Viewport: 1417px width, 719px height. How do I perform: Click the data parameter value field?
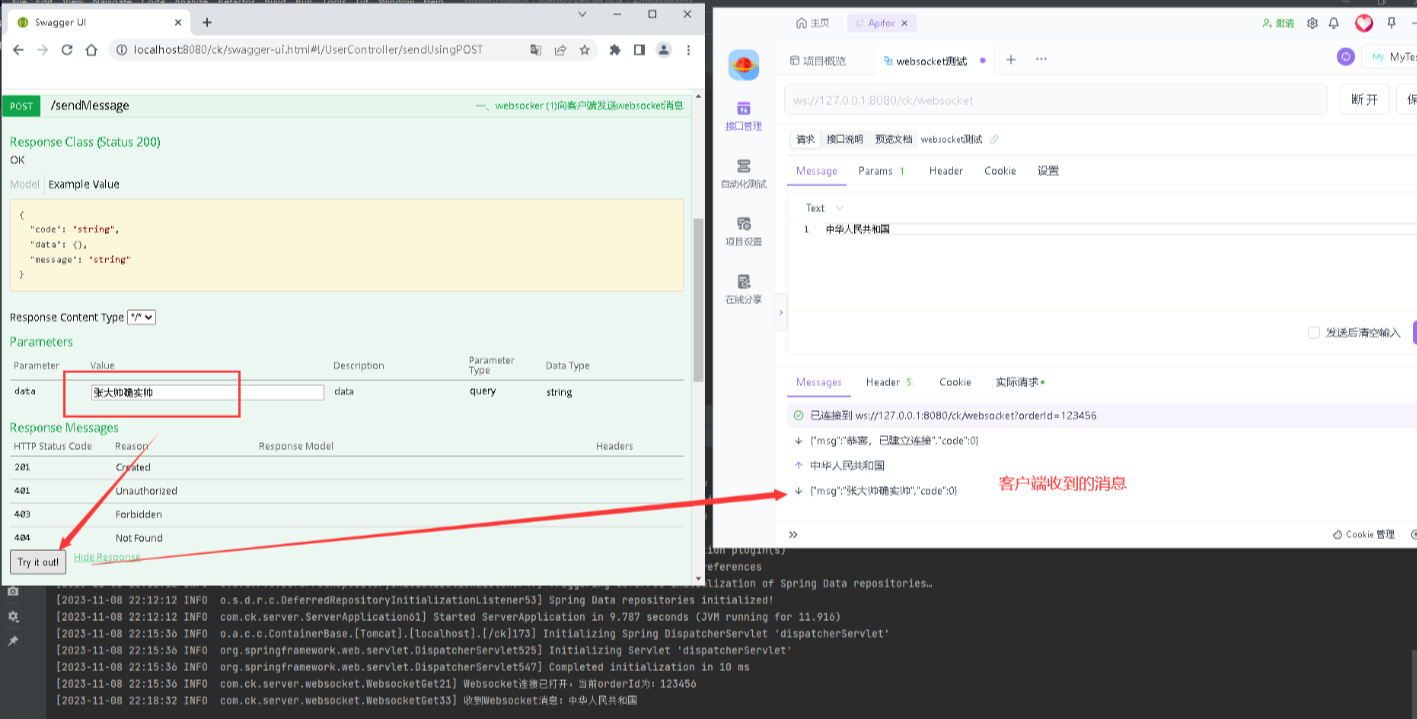pyautogui.click(x=207, y=392)
